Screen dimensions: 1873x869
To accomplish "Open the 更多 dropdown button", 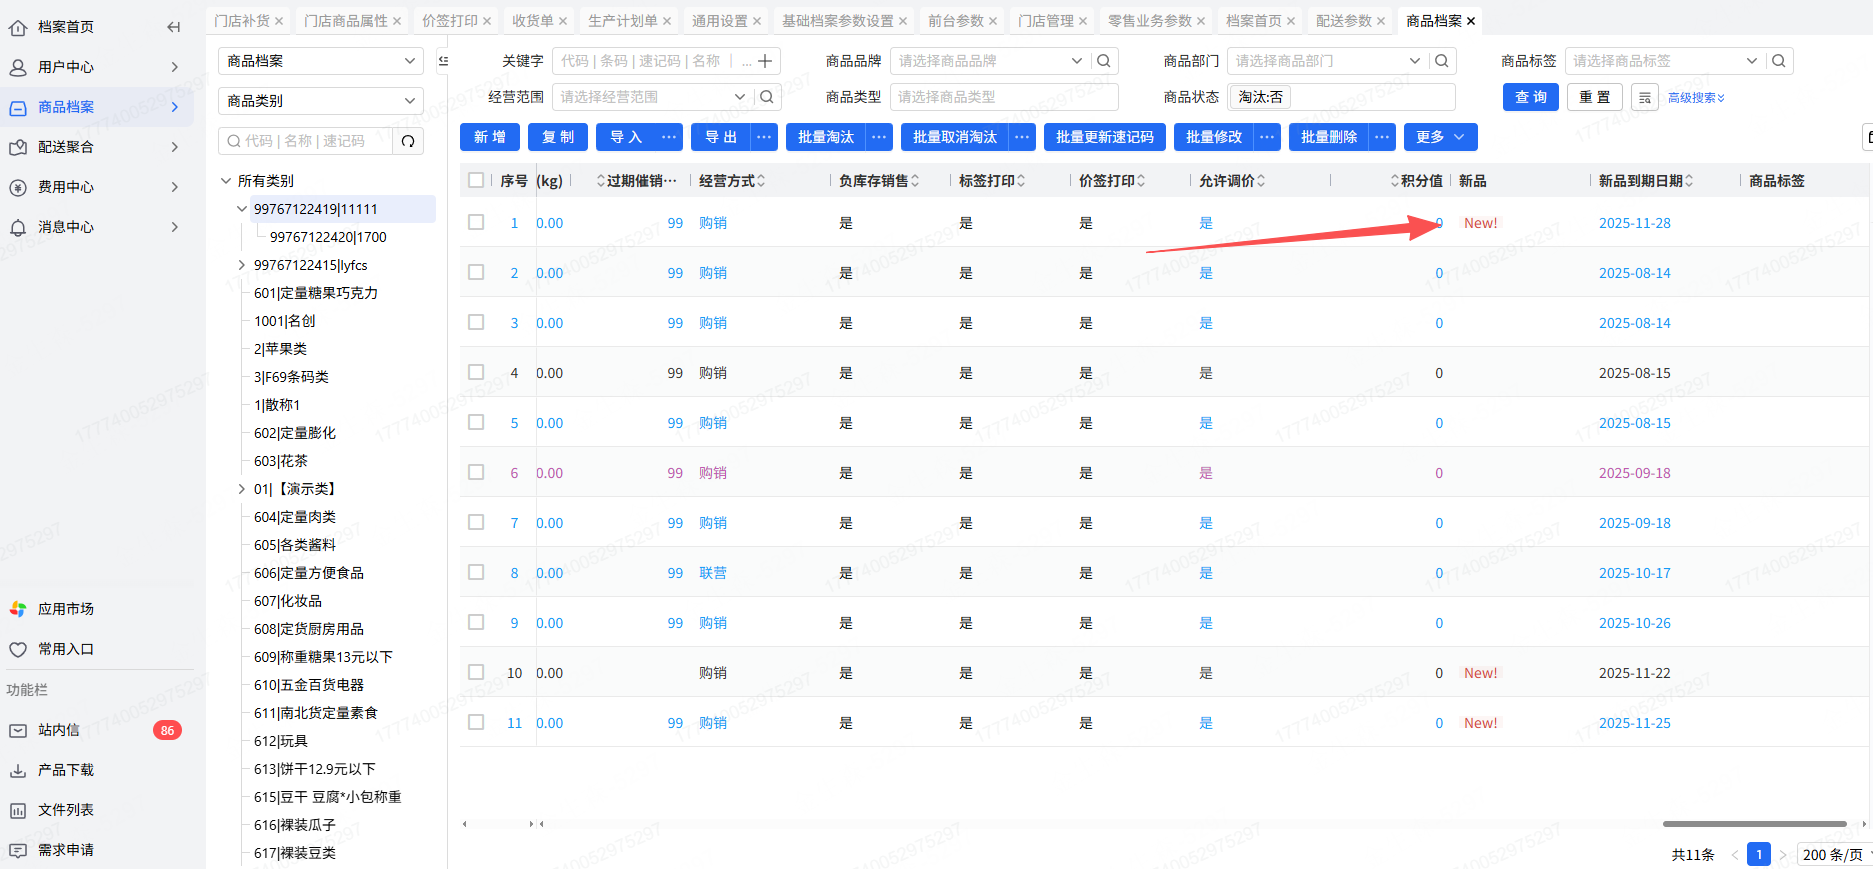I will pyautogui.click(x=1440, y=137).
